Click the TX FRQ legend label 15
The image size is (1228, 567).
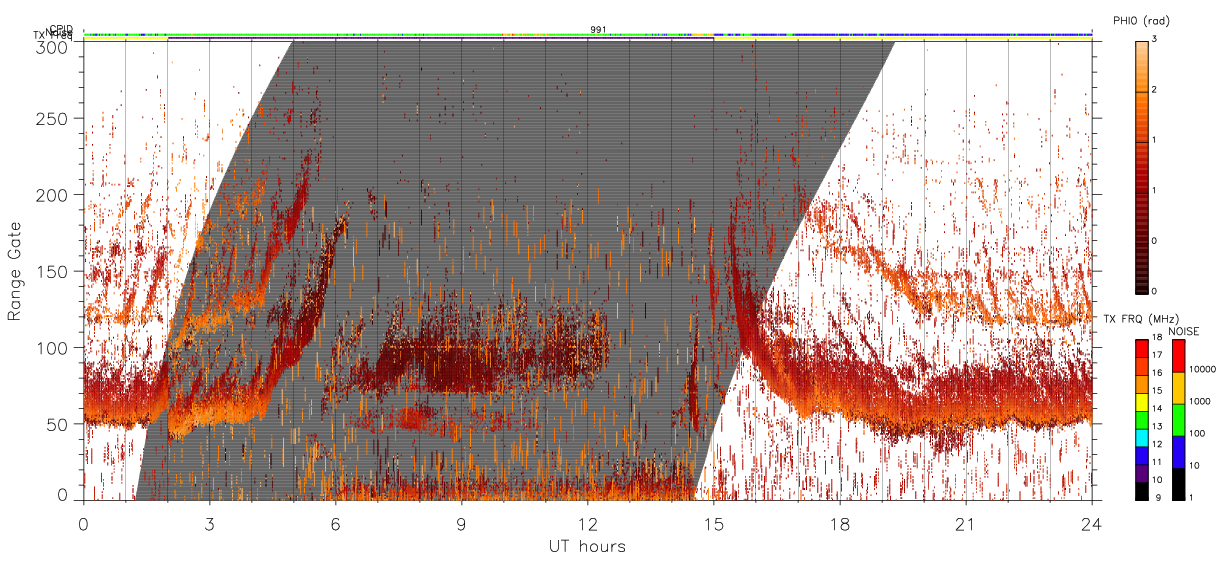click(x=1157, y=390)
